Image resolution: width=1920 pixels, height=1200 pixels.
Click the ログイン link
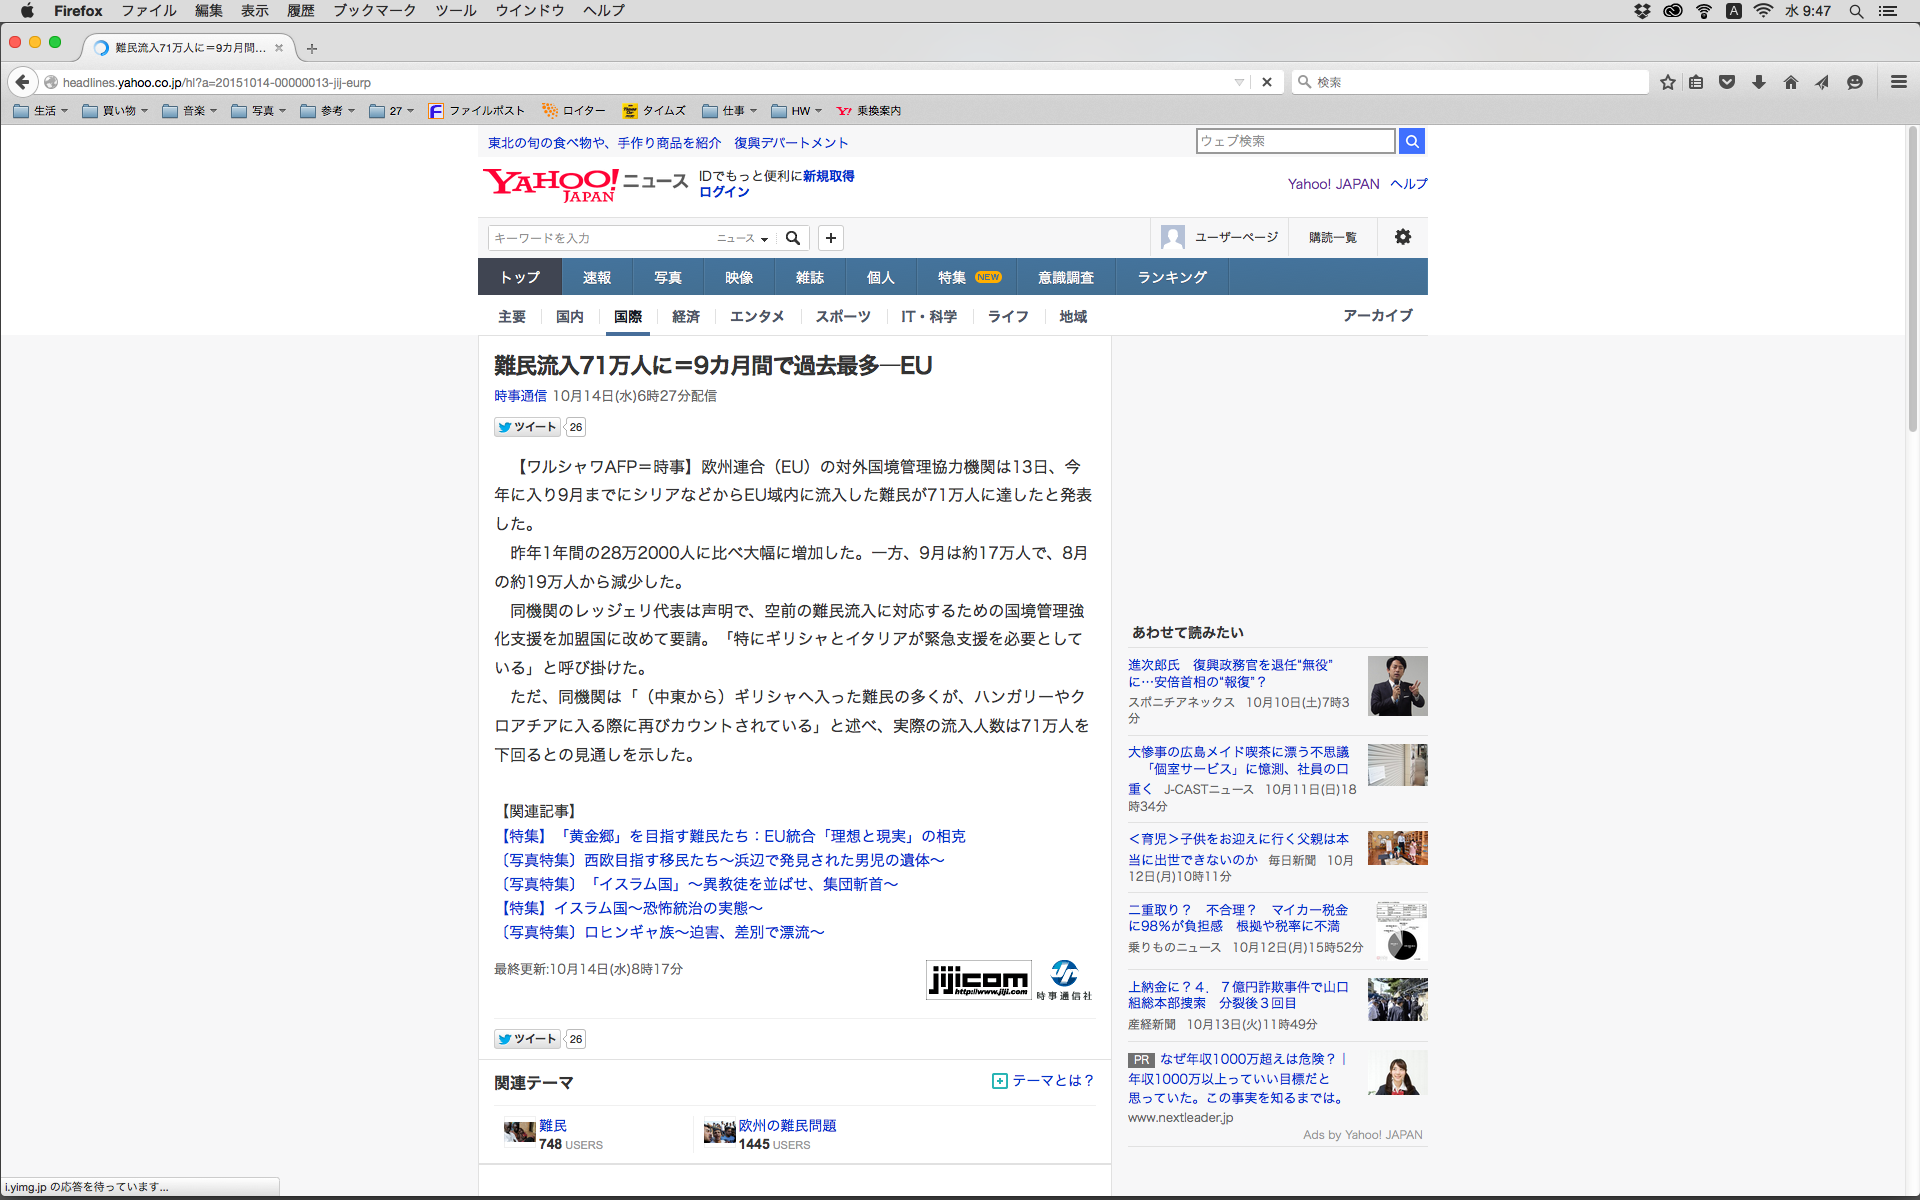pyautogui.click(x=724, y=192)
